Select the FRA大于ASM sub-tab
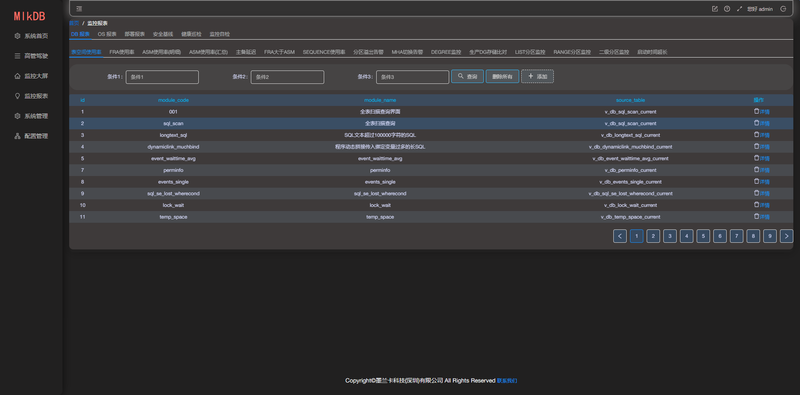The image size is (800, 395). point(279,52)
